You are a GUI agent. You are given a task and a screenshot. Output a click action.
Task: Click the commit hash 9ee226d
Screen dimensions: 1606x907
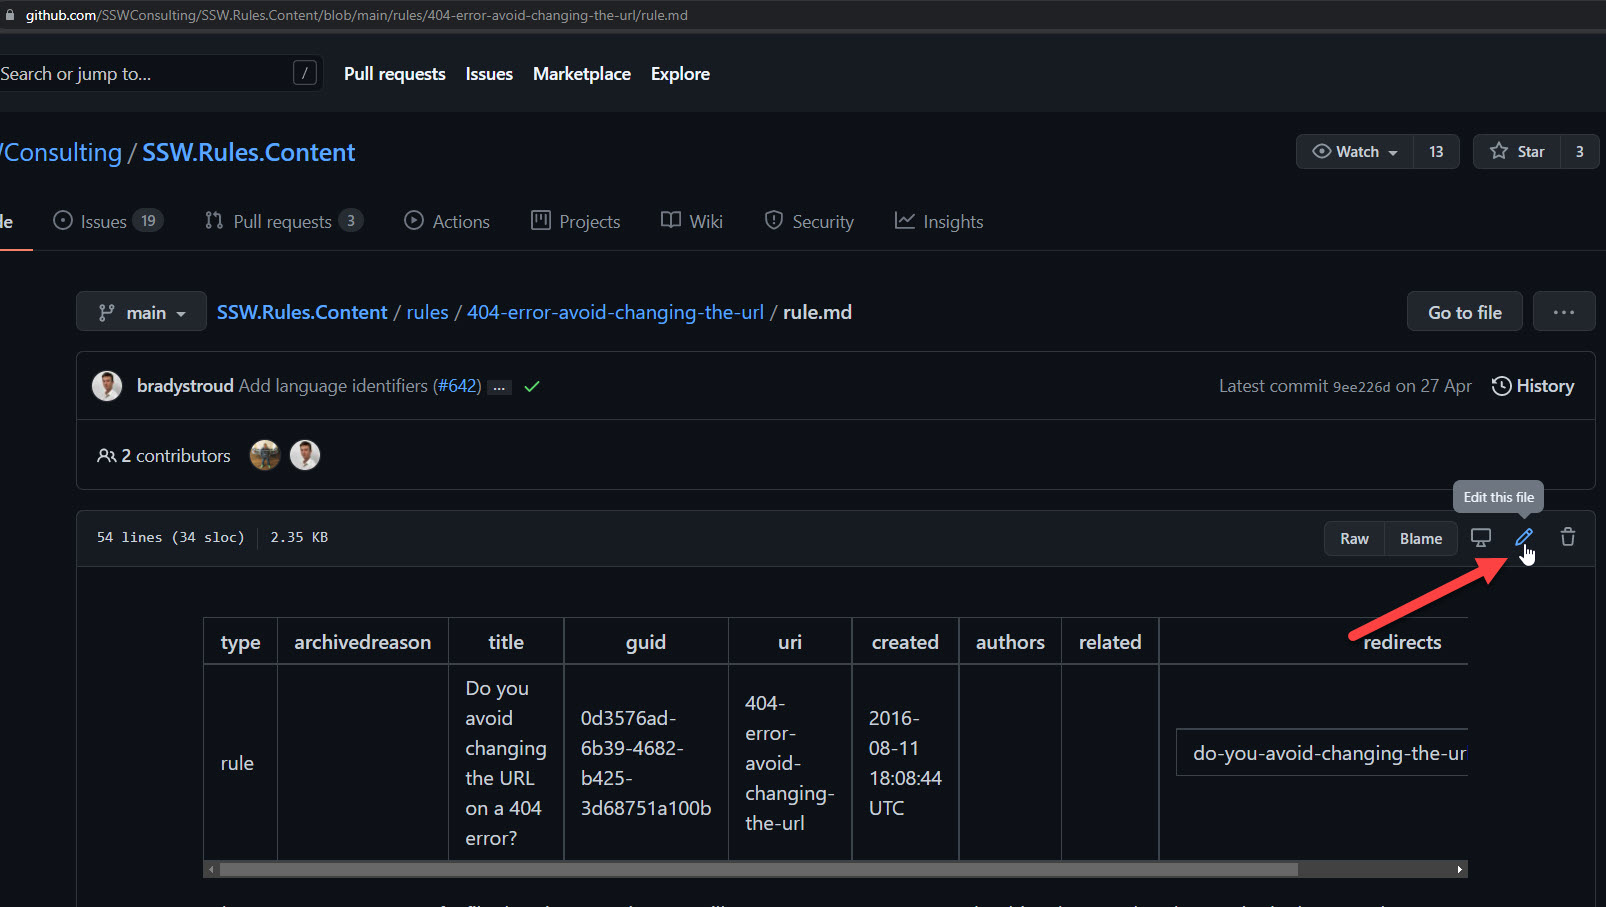click(1361, 387)
